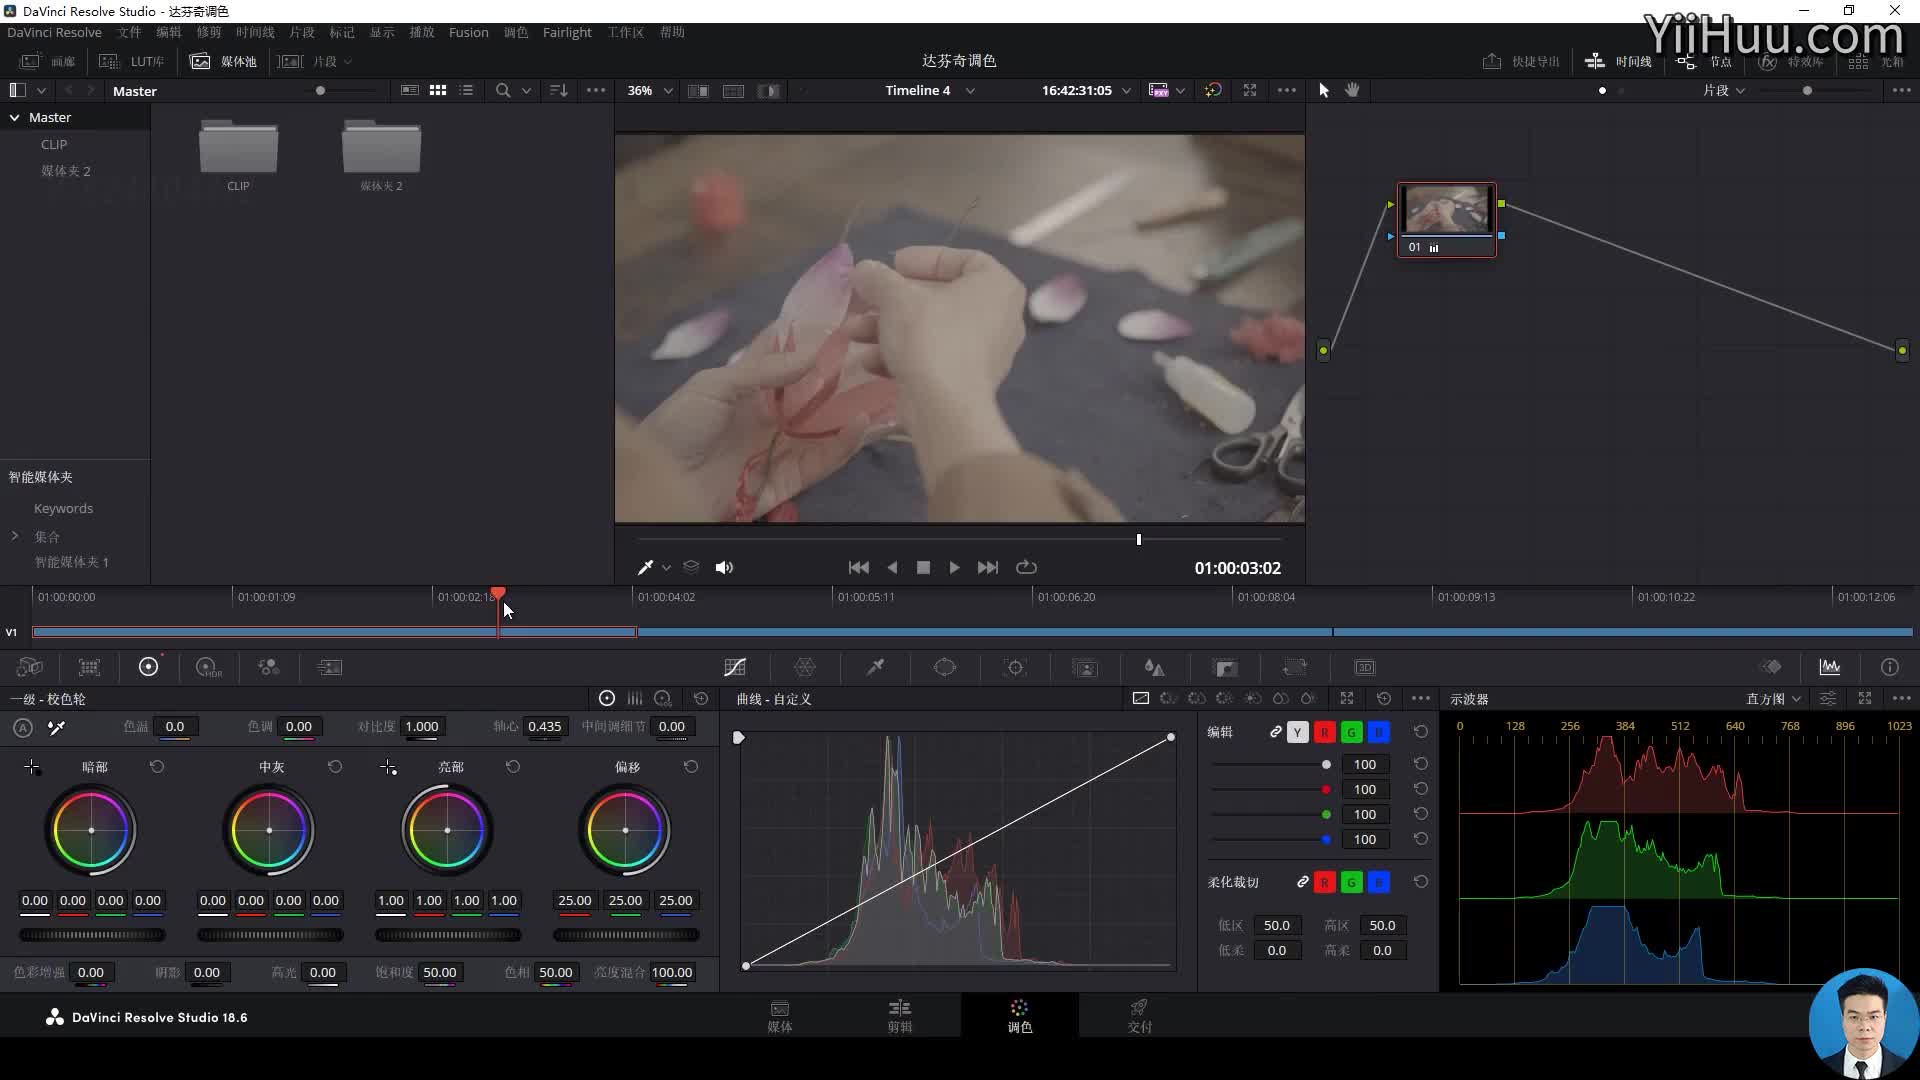Open the Curves palette icon
1920x1080 pixels.
pyautogui.click(x=735, y=667)
